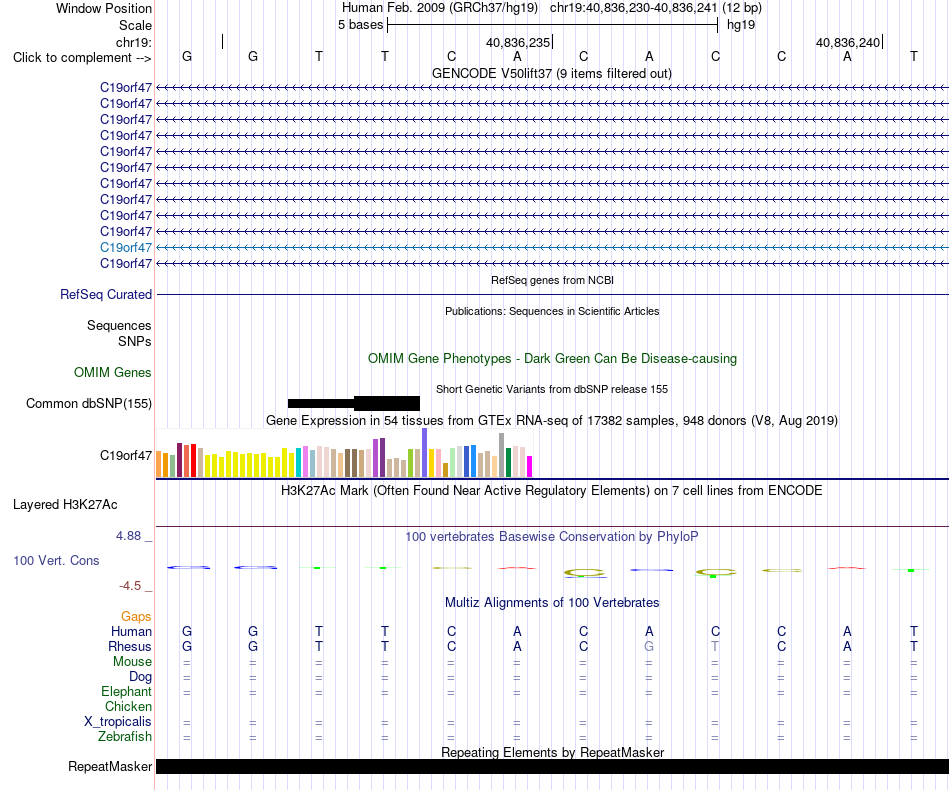The height and width of the screenshot is (790, 950).
Task: Open 'OMIM Gene Phenotypes - Dark Green Can Be Disease-causing'
Action: click(x=552, y=358)
